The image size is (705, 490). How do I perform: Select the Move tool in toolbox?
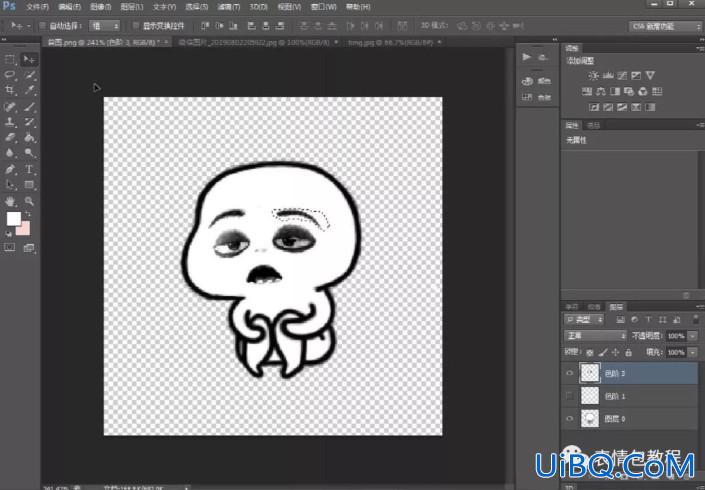tap(29, 59)
